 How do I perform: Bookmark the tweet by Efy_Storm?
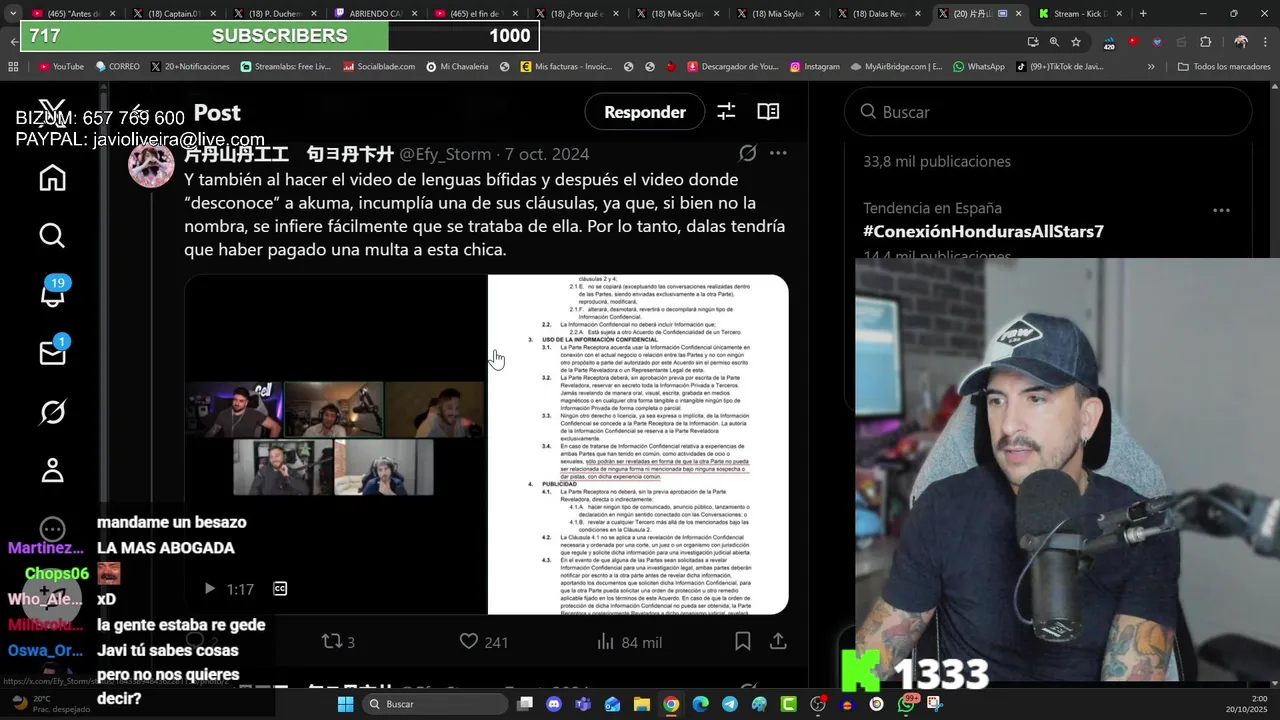click(x=743, y=641)
